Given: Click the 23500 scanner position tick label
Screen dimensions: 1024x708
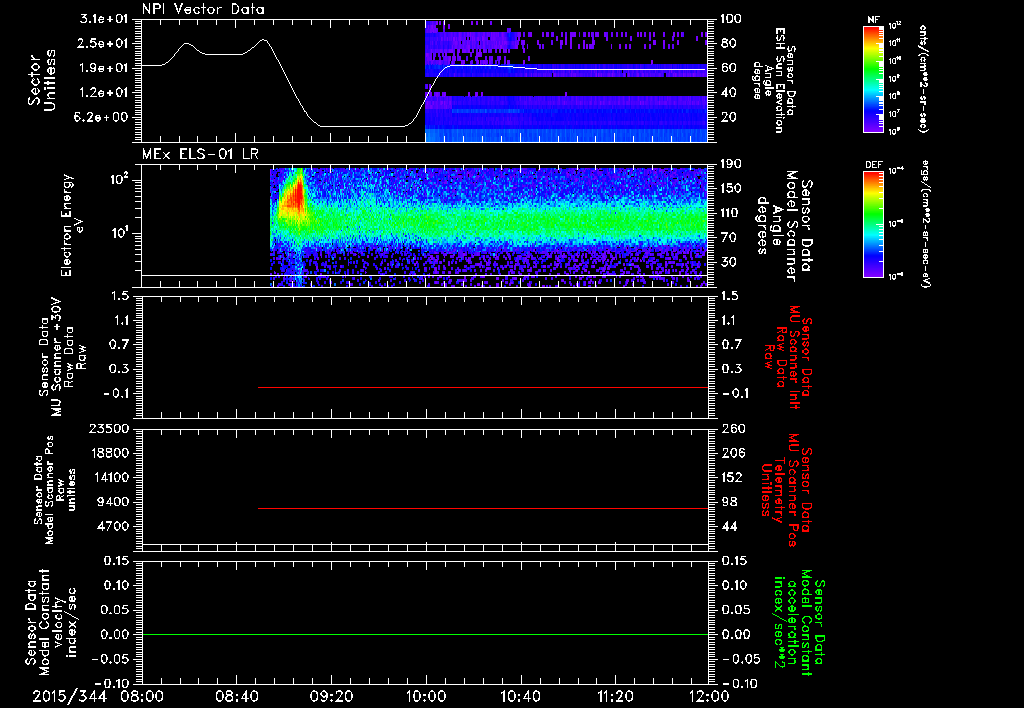Looking at the screenshot, I should 110,428.
